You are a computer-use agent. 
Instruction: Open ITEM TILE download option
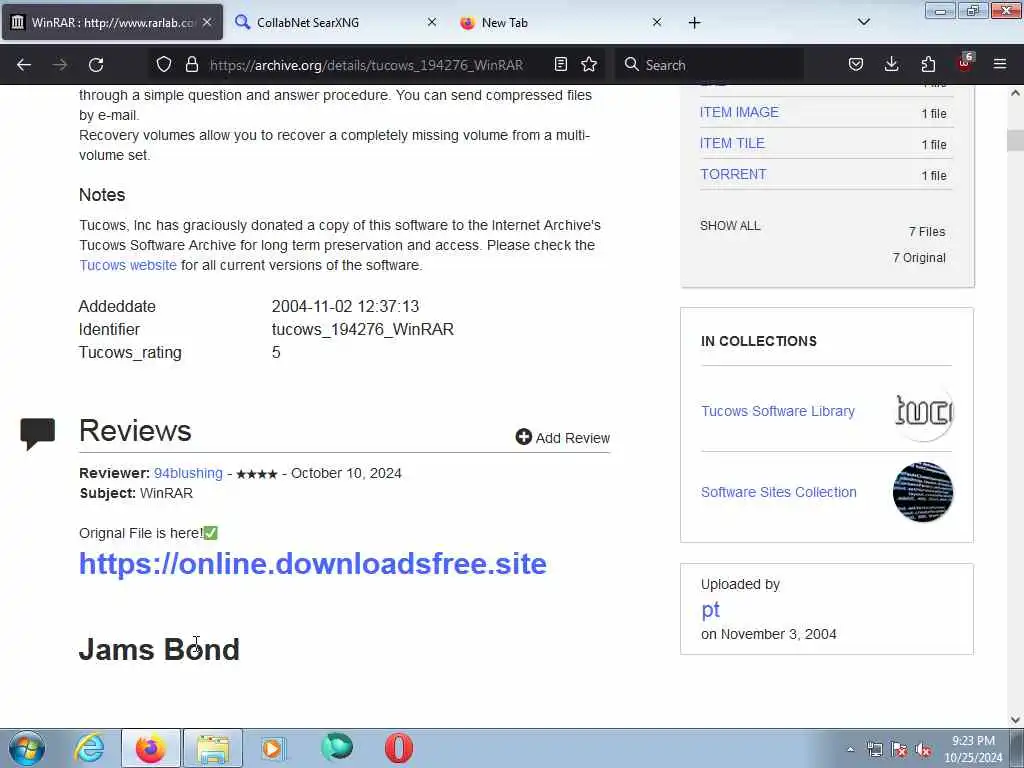(x=732, y=143)
